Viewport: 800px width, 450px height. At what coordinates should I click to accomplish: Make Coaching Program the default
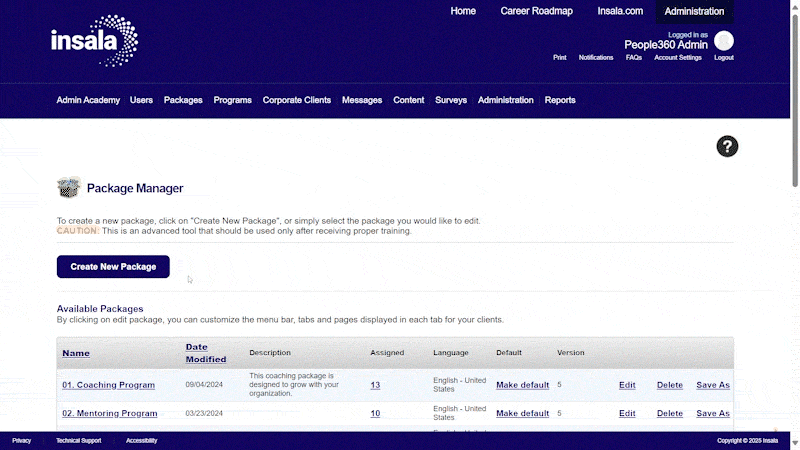tap(522, 385)
